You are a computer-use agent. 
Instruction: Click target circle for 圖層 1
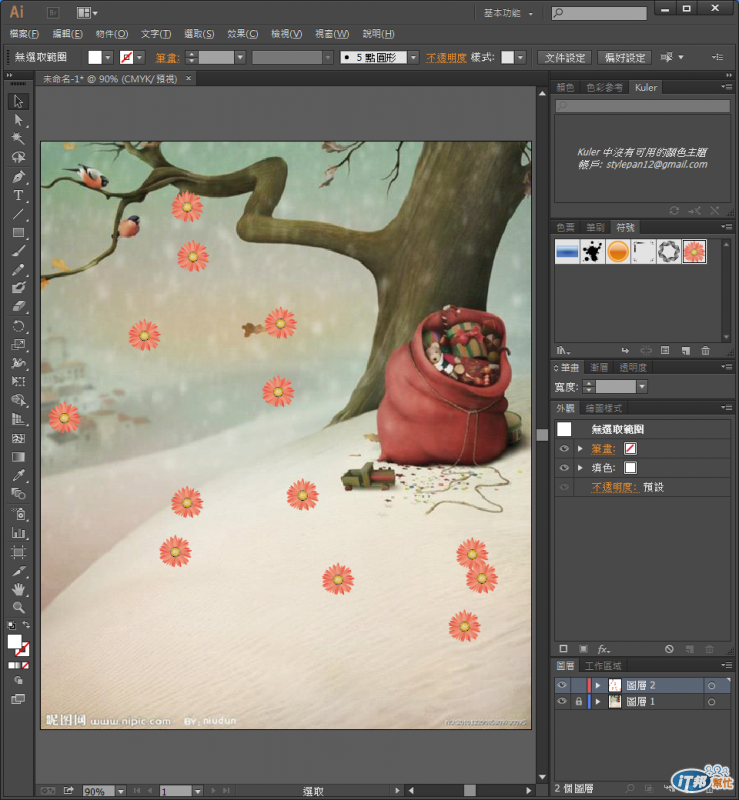tap(711, 702)
